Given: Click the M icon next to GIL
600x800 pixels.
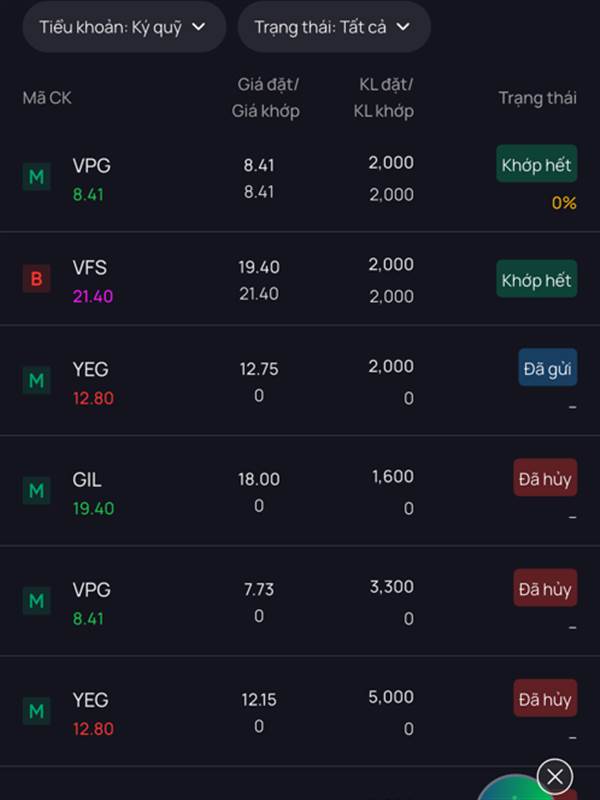Looking at the screenshot, I should tap(36, 491).
